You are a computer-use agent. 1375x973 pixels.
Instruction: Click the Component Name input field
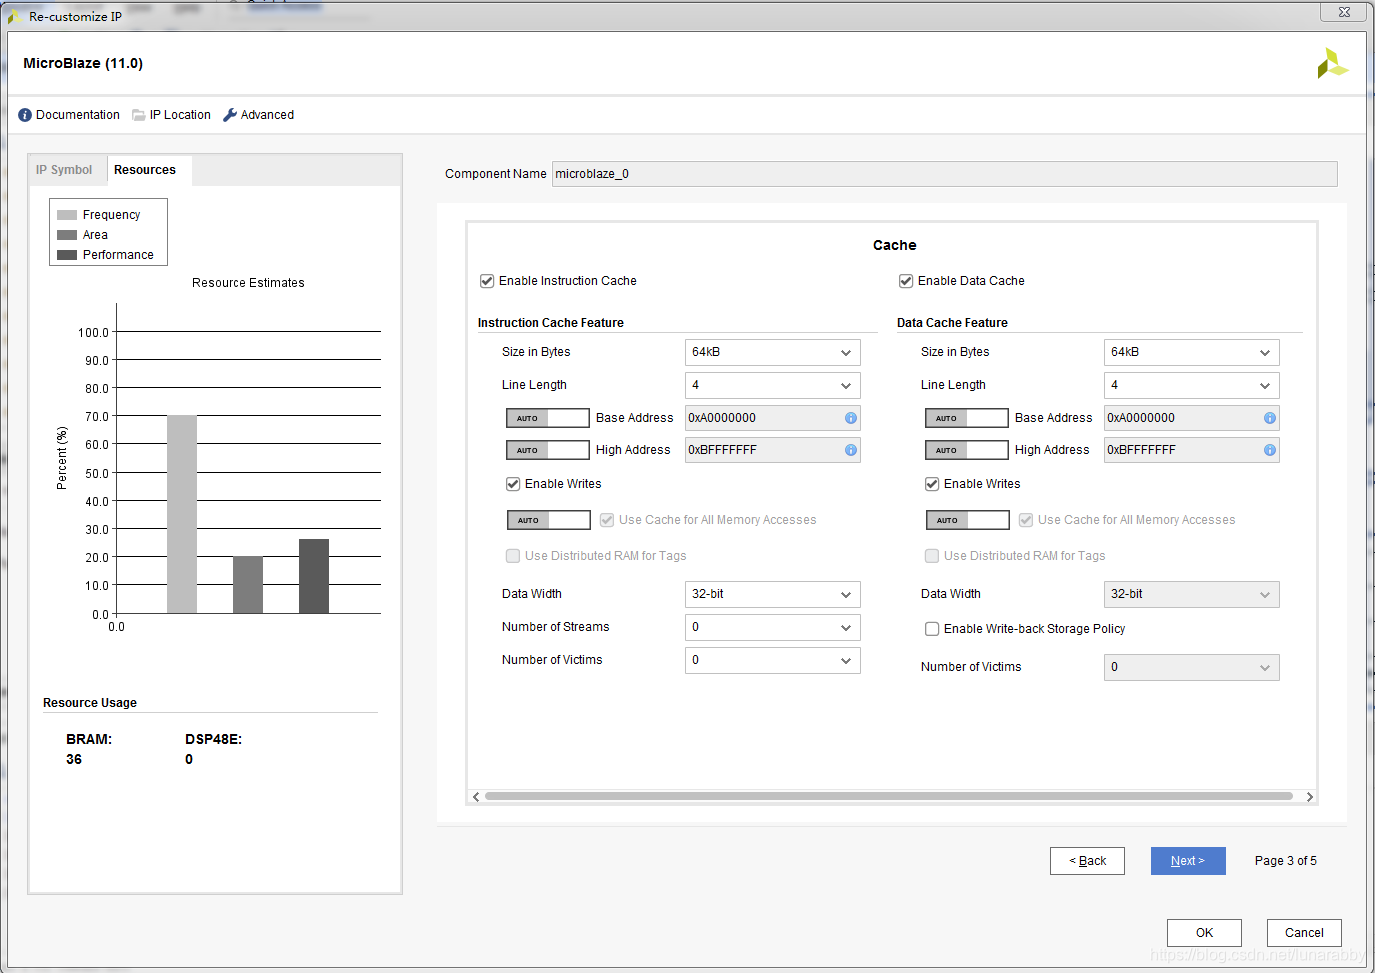click(944, 174)
